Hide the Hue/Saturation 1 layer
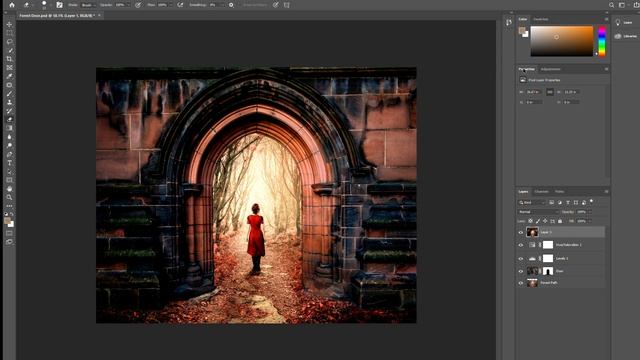The height and width of the screenshot is (360, 640). click(x=520, y=245)
